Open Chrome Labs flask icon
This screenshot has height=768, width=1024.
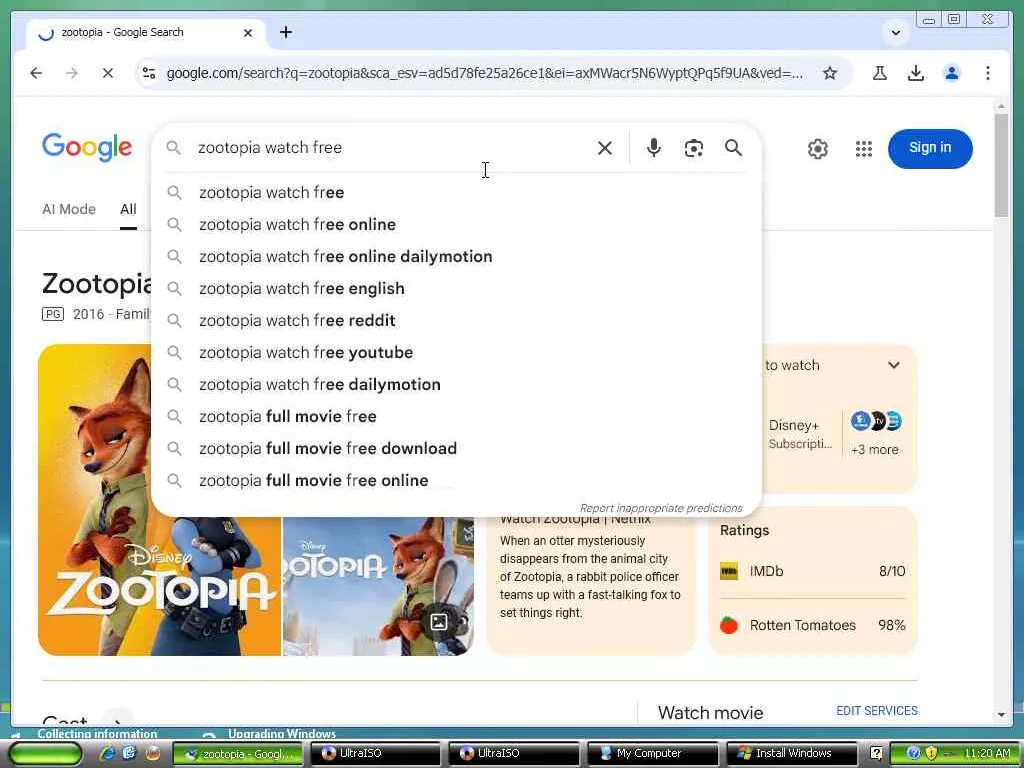880,73
